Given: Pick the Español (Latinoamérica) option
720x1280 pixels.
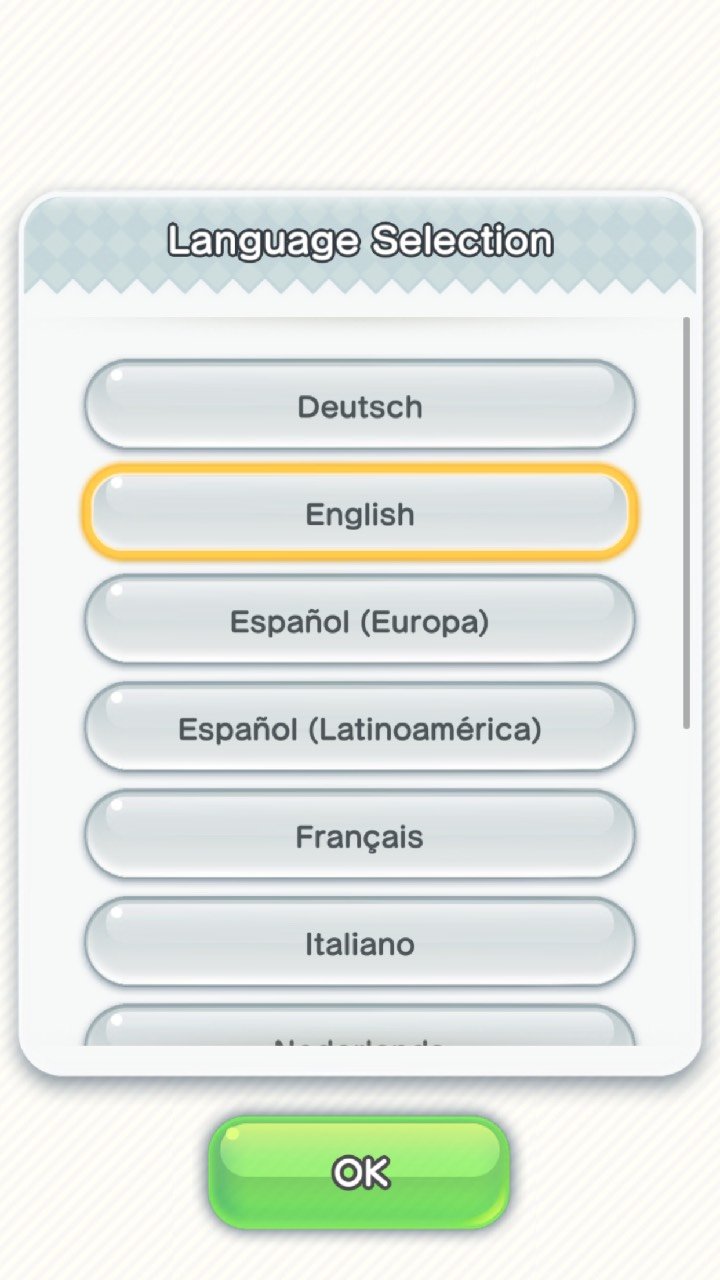Looking at the screenshot, I should [359, 729].
